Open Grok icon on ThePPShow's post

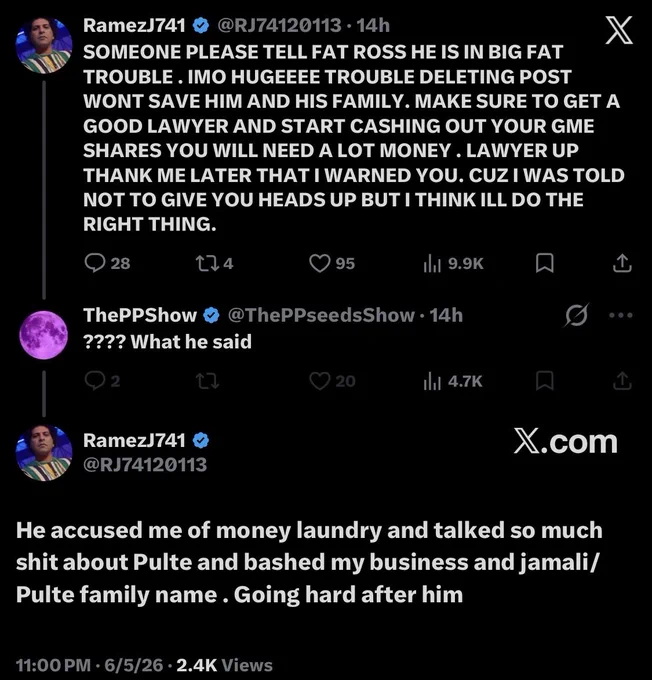pyautogui.click(x=577, y=315)
